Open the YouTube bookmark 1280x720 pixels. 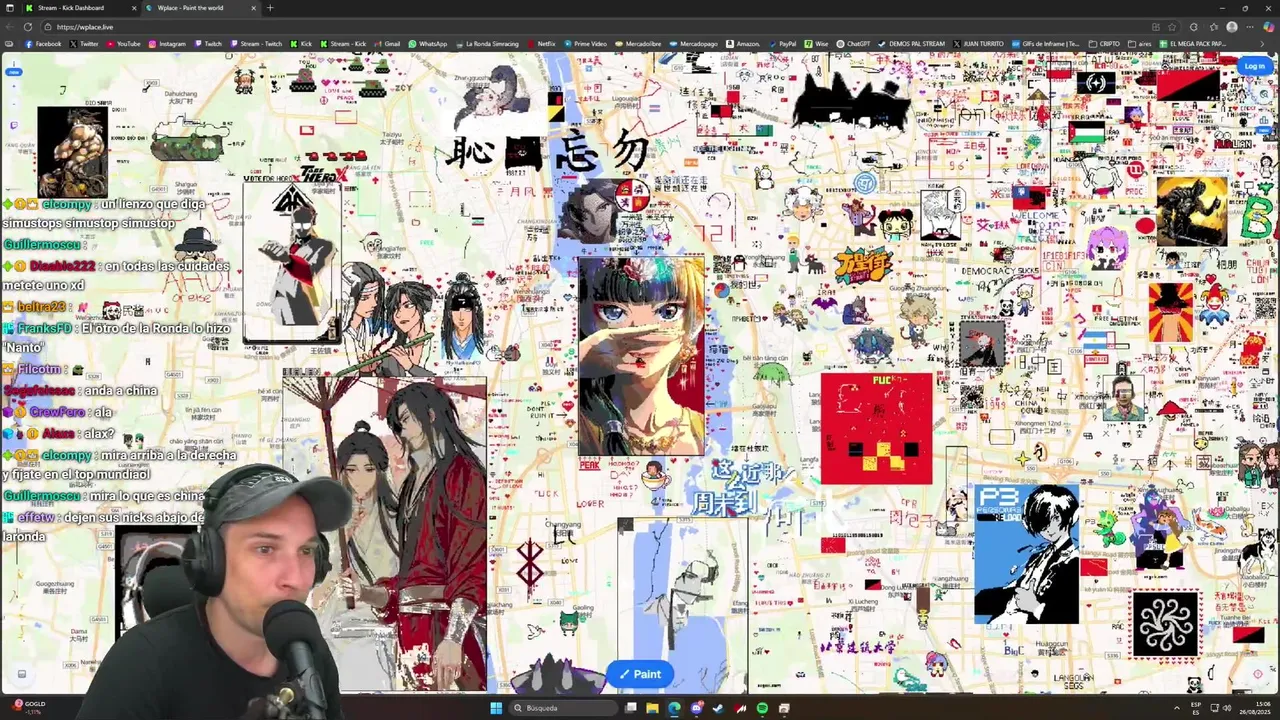123,44
